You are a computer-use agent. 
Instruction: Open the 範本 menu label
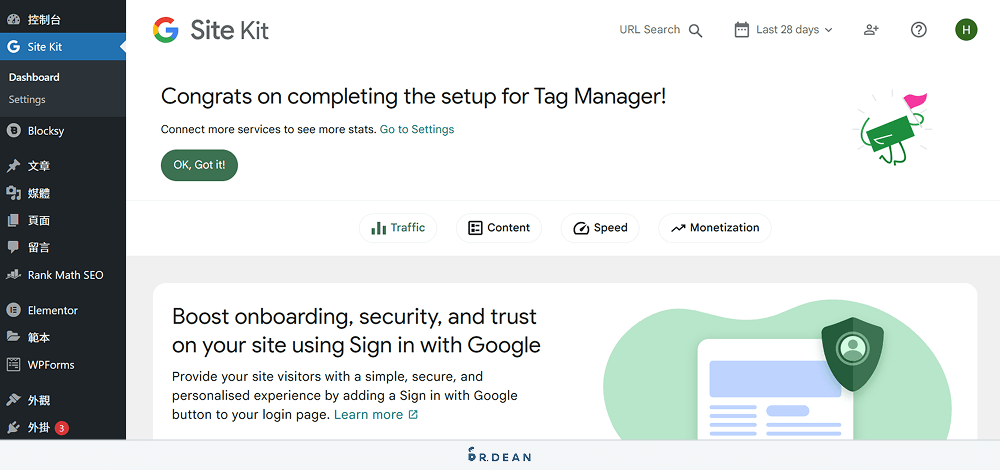39,337
